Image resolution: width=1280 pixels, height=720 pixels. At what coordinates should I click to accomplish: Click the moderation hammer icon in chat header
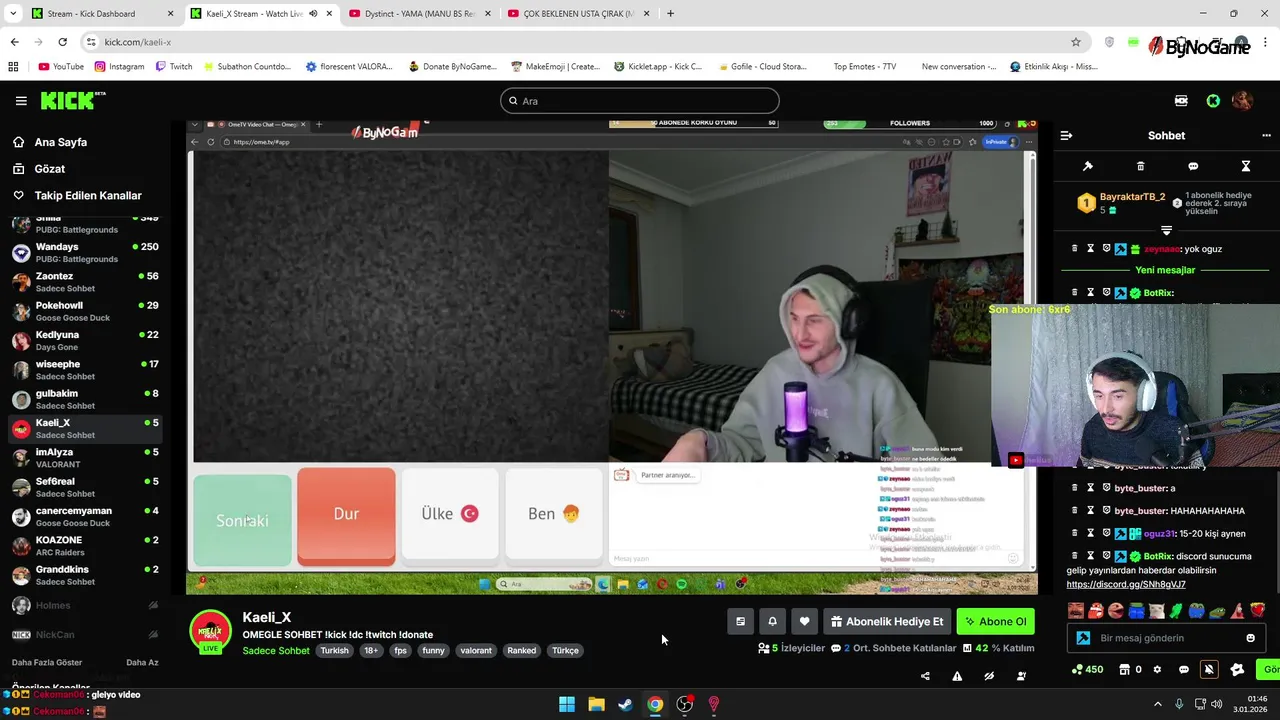[x=1088, y=166]
